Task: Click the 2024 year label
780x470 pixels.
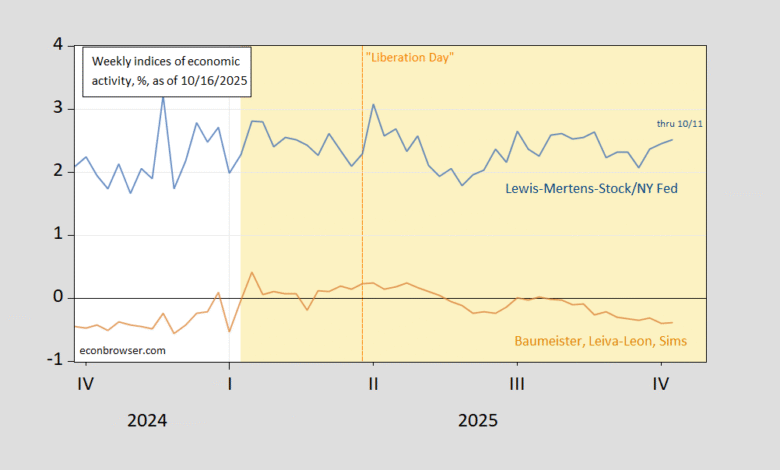Action: pyautogui.click(x=147, y=420)
